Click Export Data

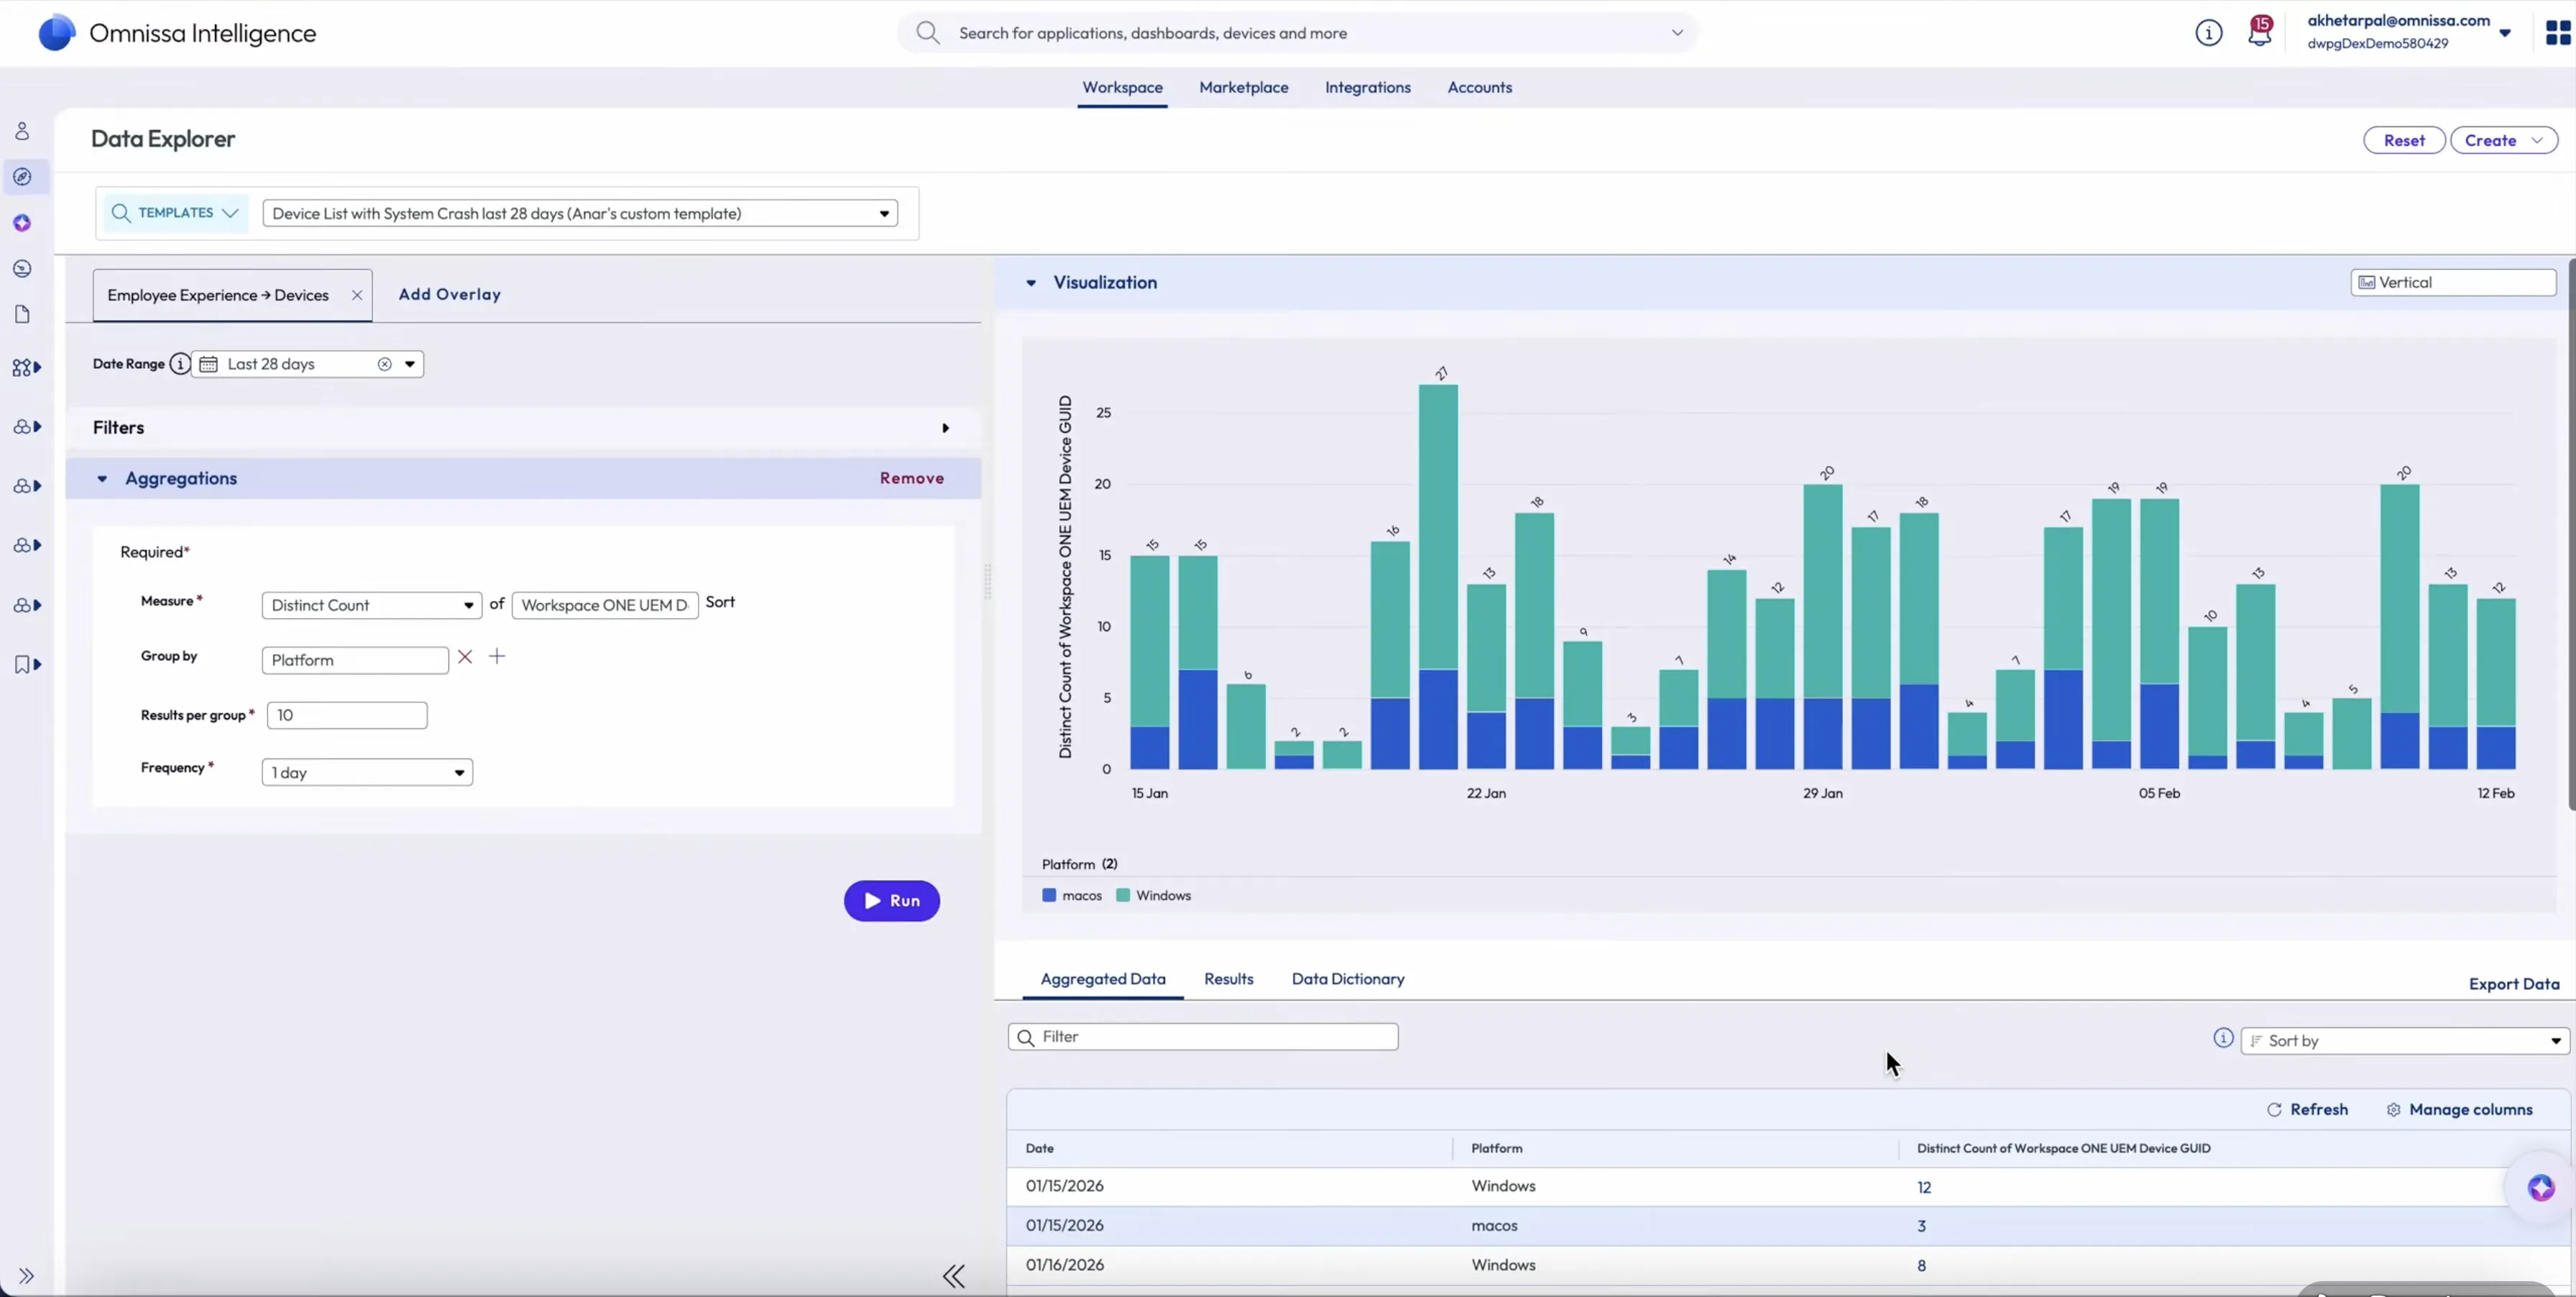[2514, 984]
